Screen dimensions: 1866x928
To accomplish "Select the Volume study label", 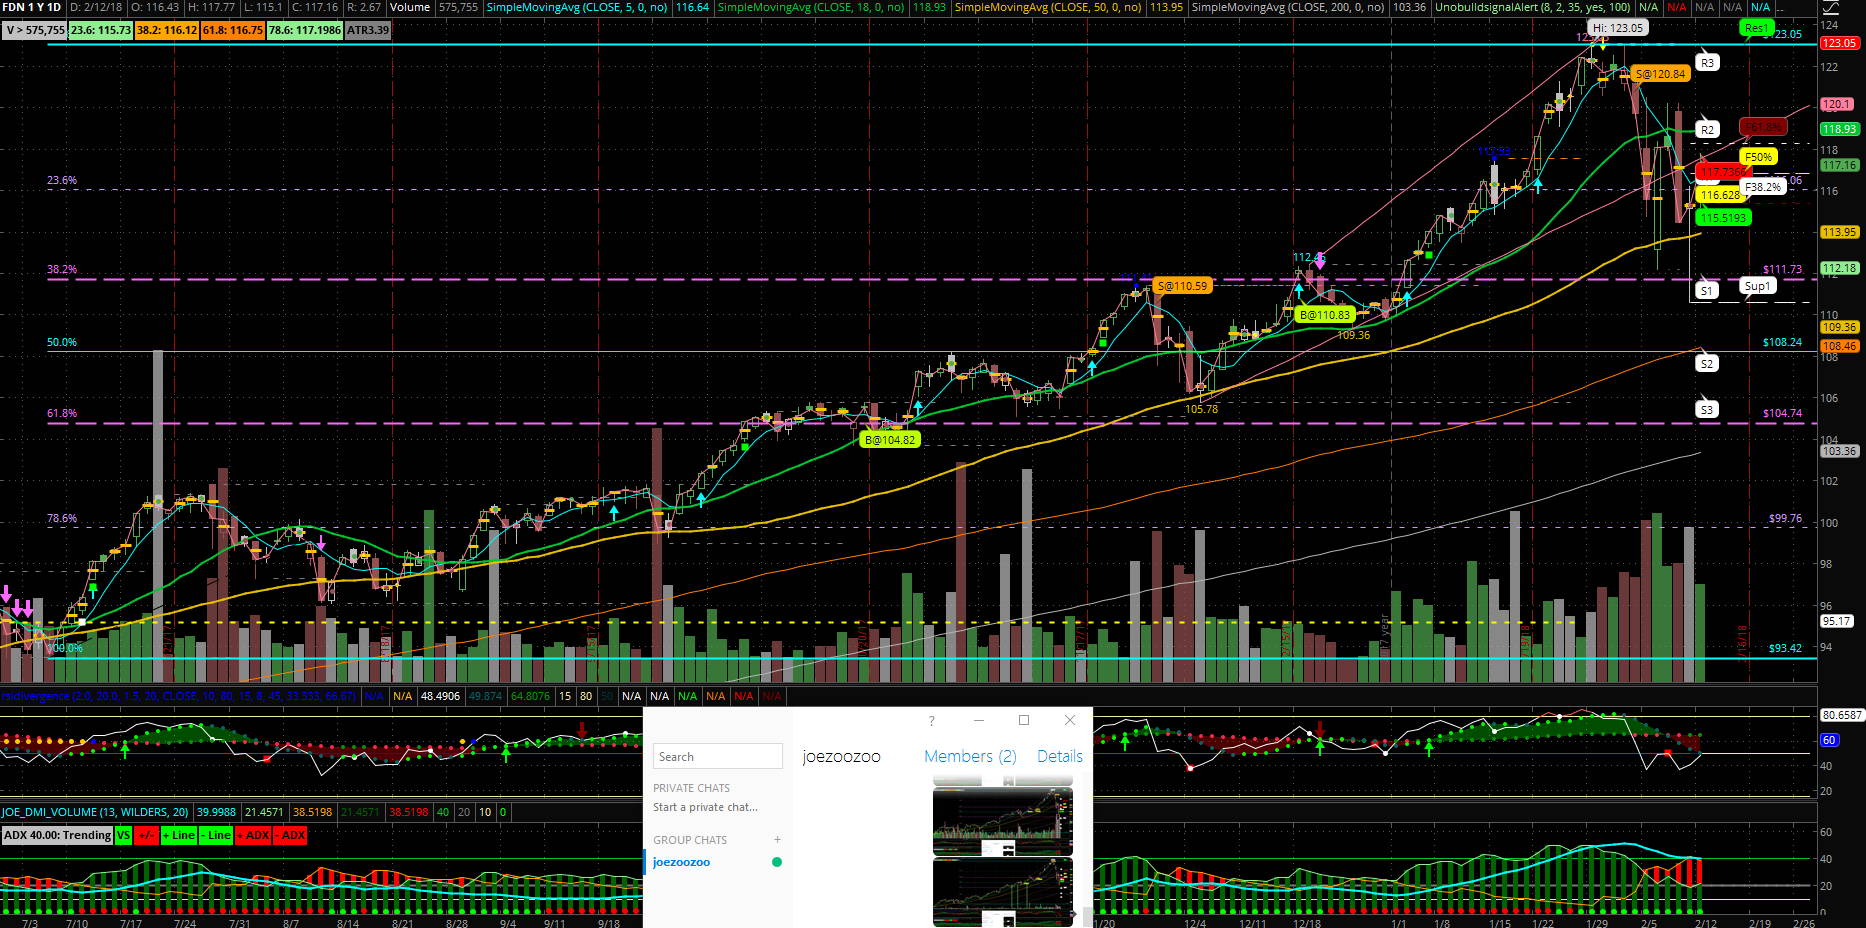I will pyautogui.click(x=409, y=7).
